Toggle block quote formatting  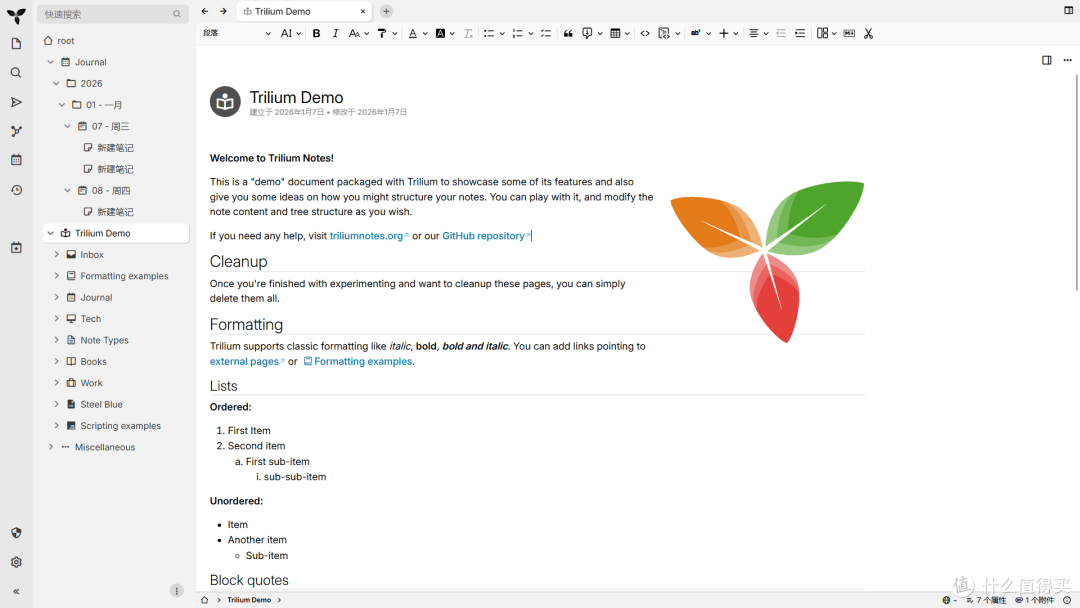[568, 33]
